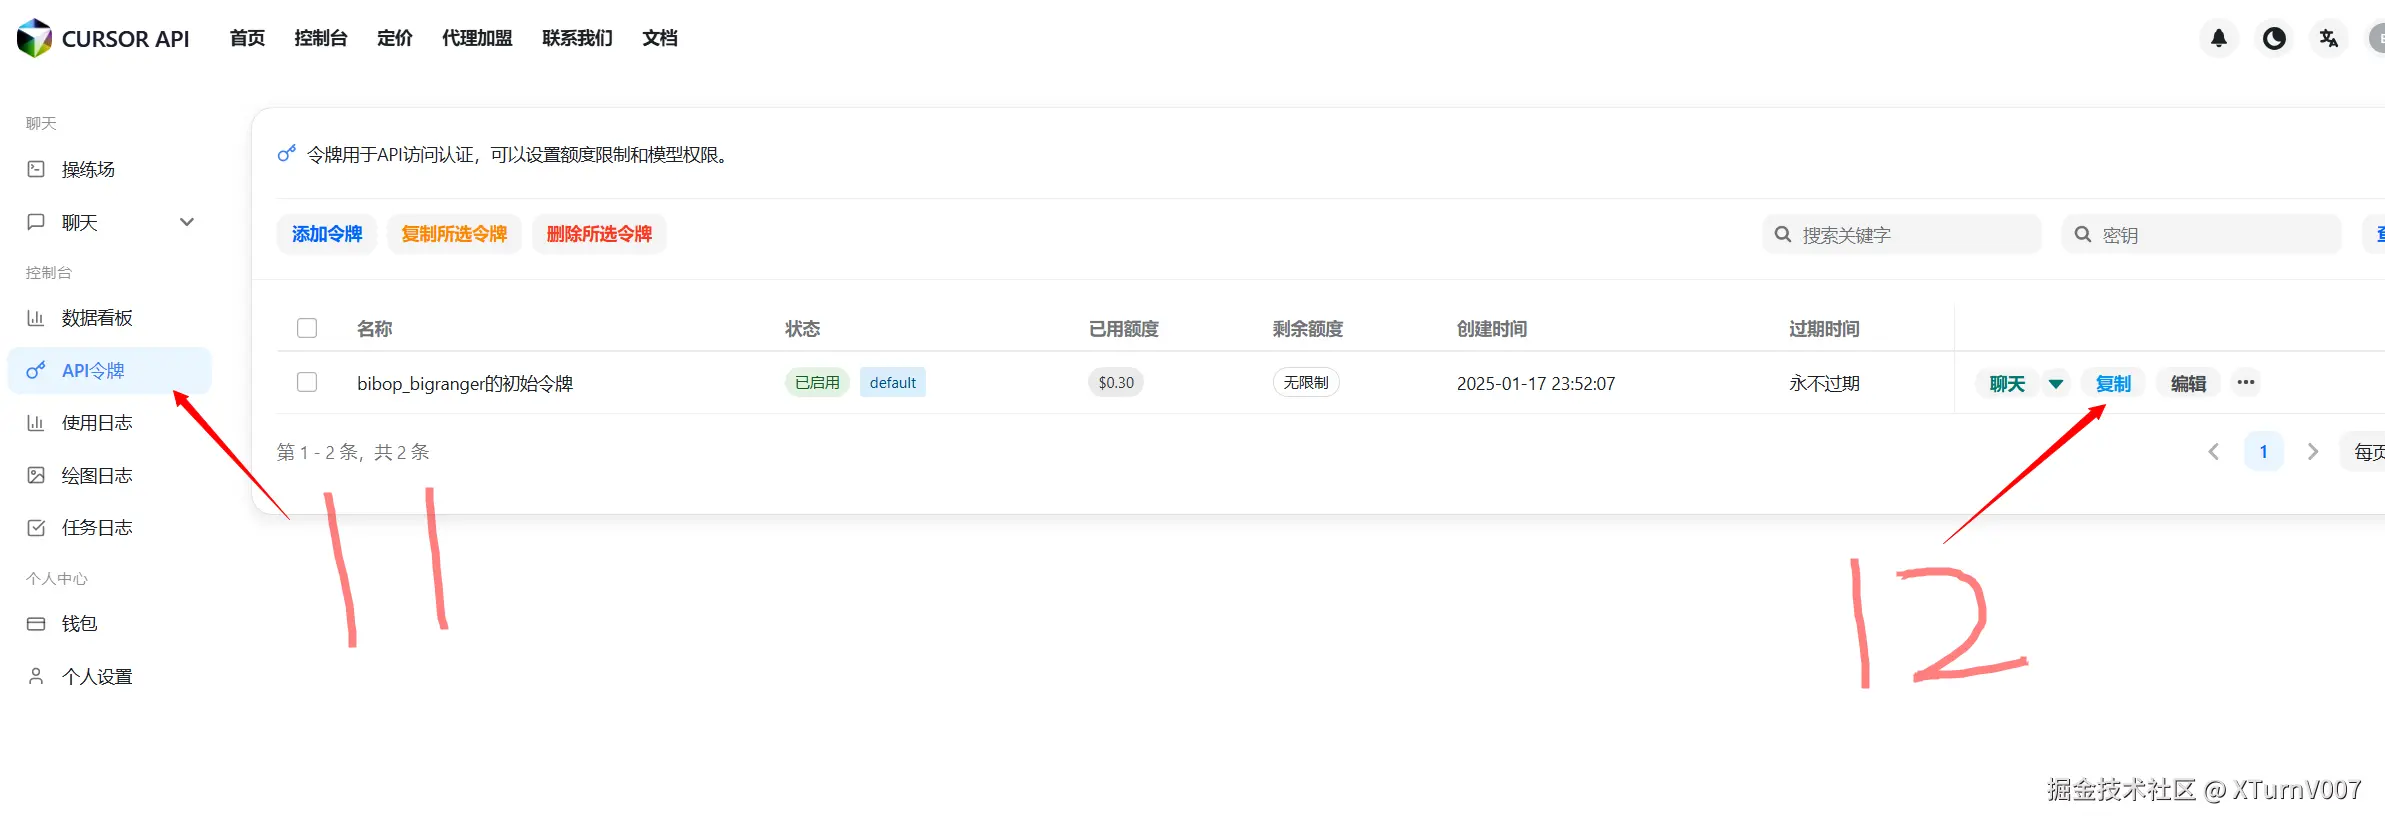The height and width of the screenshot is (827, 2385).
Task: Click 编辑 to edit the token
Action: point(2188,383)
